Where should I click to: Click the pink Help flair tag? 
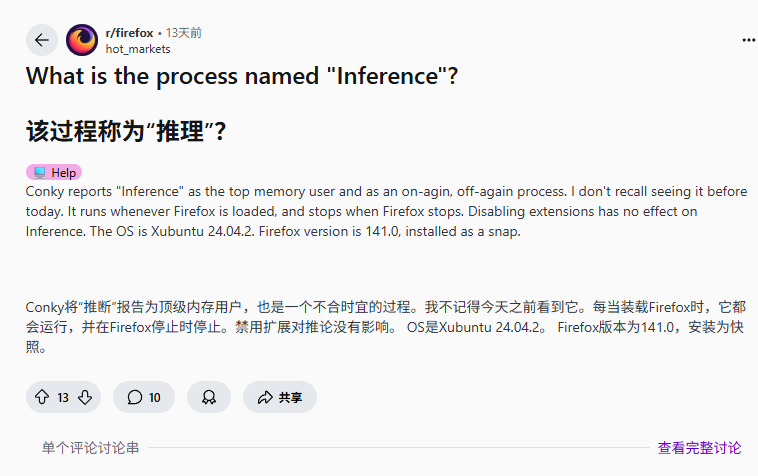pos(54,172)
